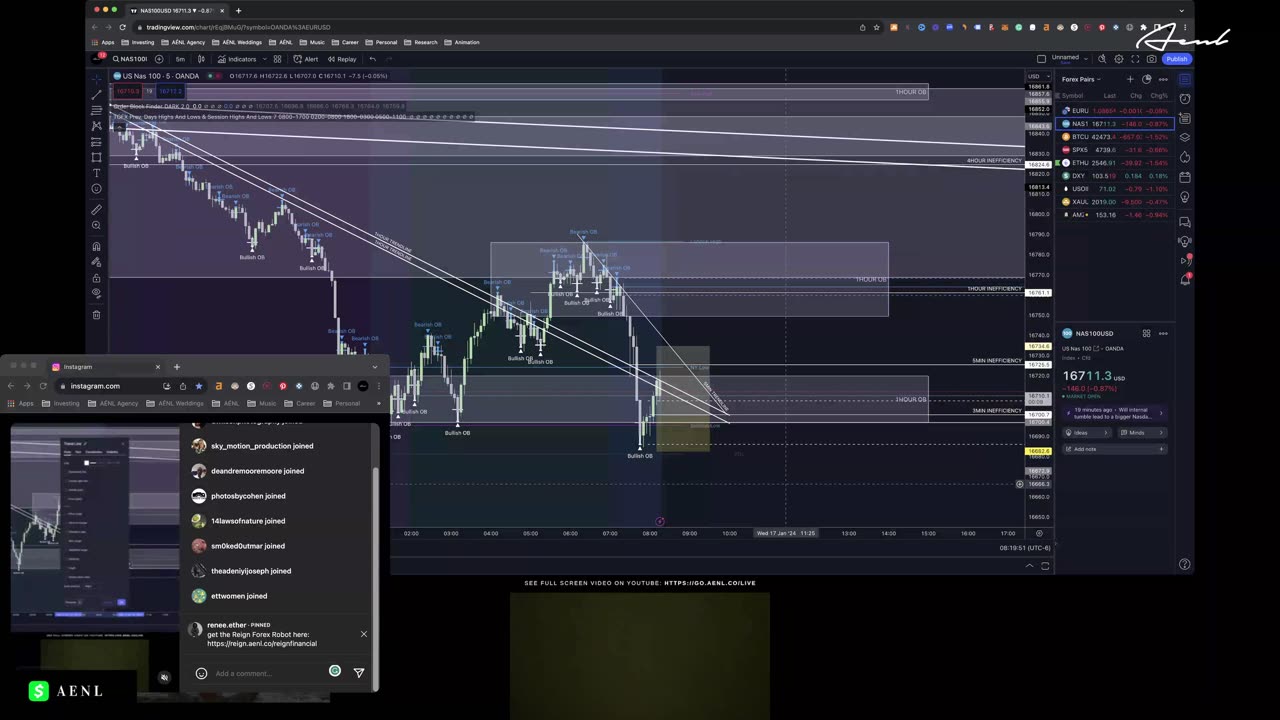Open Investing bookmarks folder in TradingView window

(x=139, y=42)
